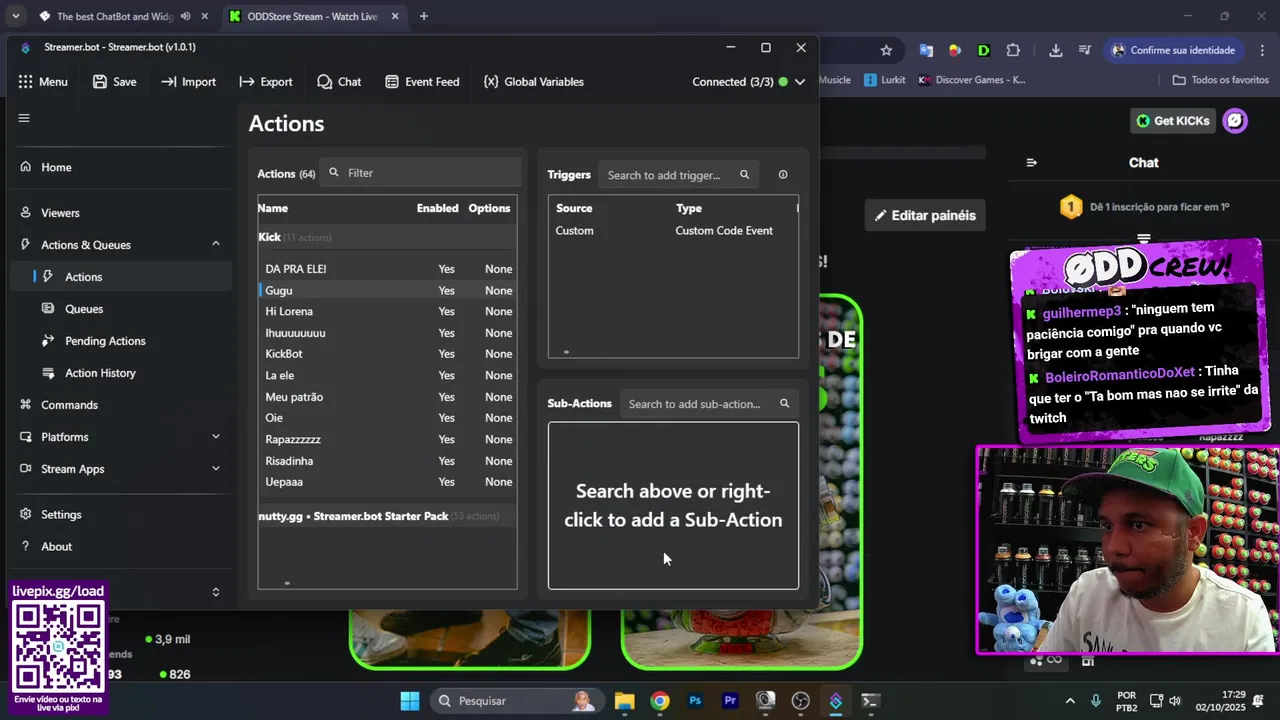Click Get KICKs button
The image size is (1280, 720).
[1173, 121]
